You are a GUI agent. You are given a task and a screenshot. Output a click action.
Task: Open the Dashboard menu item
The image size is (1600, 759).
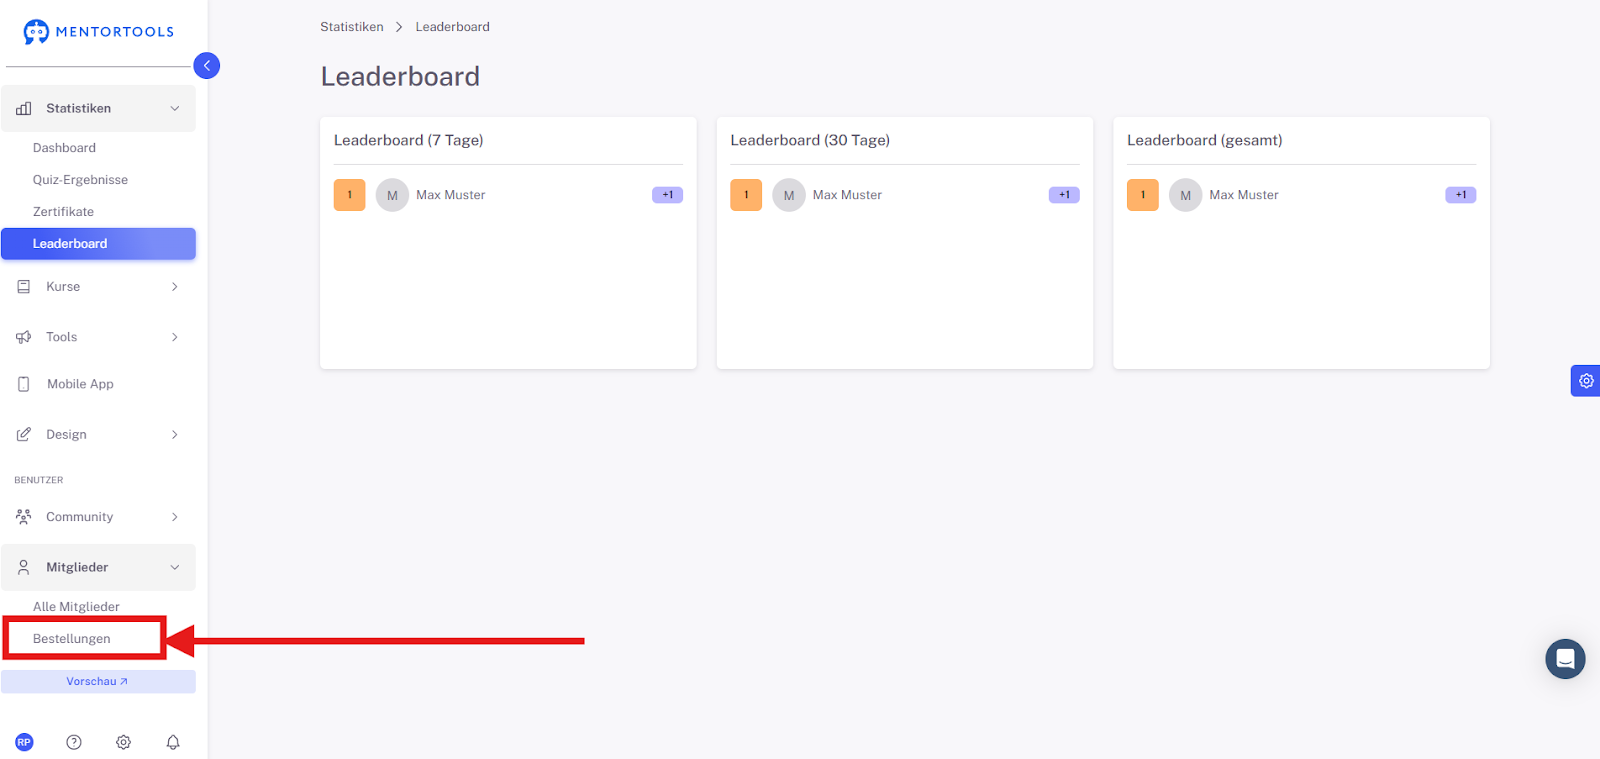pyautogui.click(x=64, y=148)
